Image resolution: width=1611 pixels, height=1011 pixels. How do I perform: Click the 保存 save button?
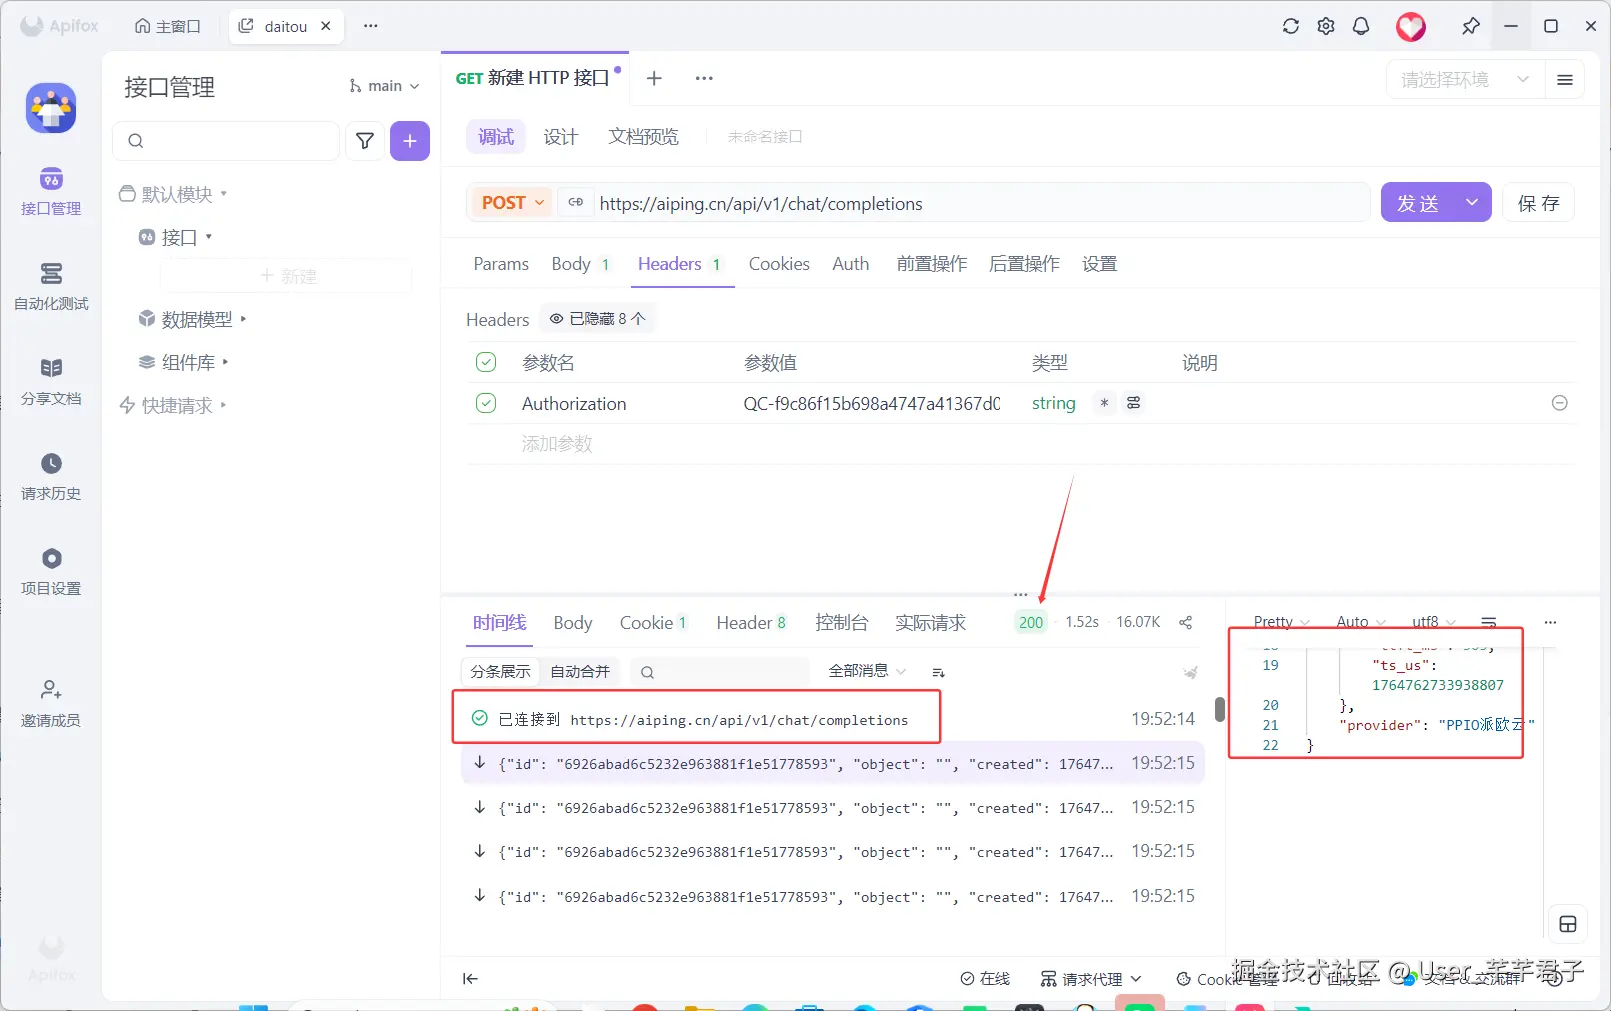coord(1538,203)
